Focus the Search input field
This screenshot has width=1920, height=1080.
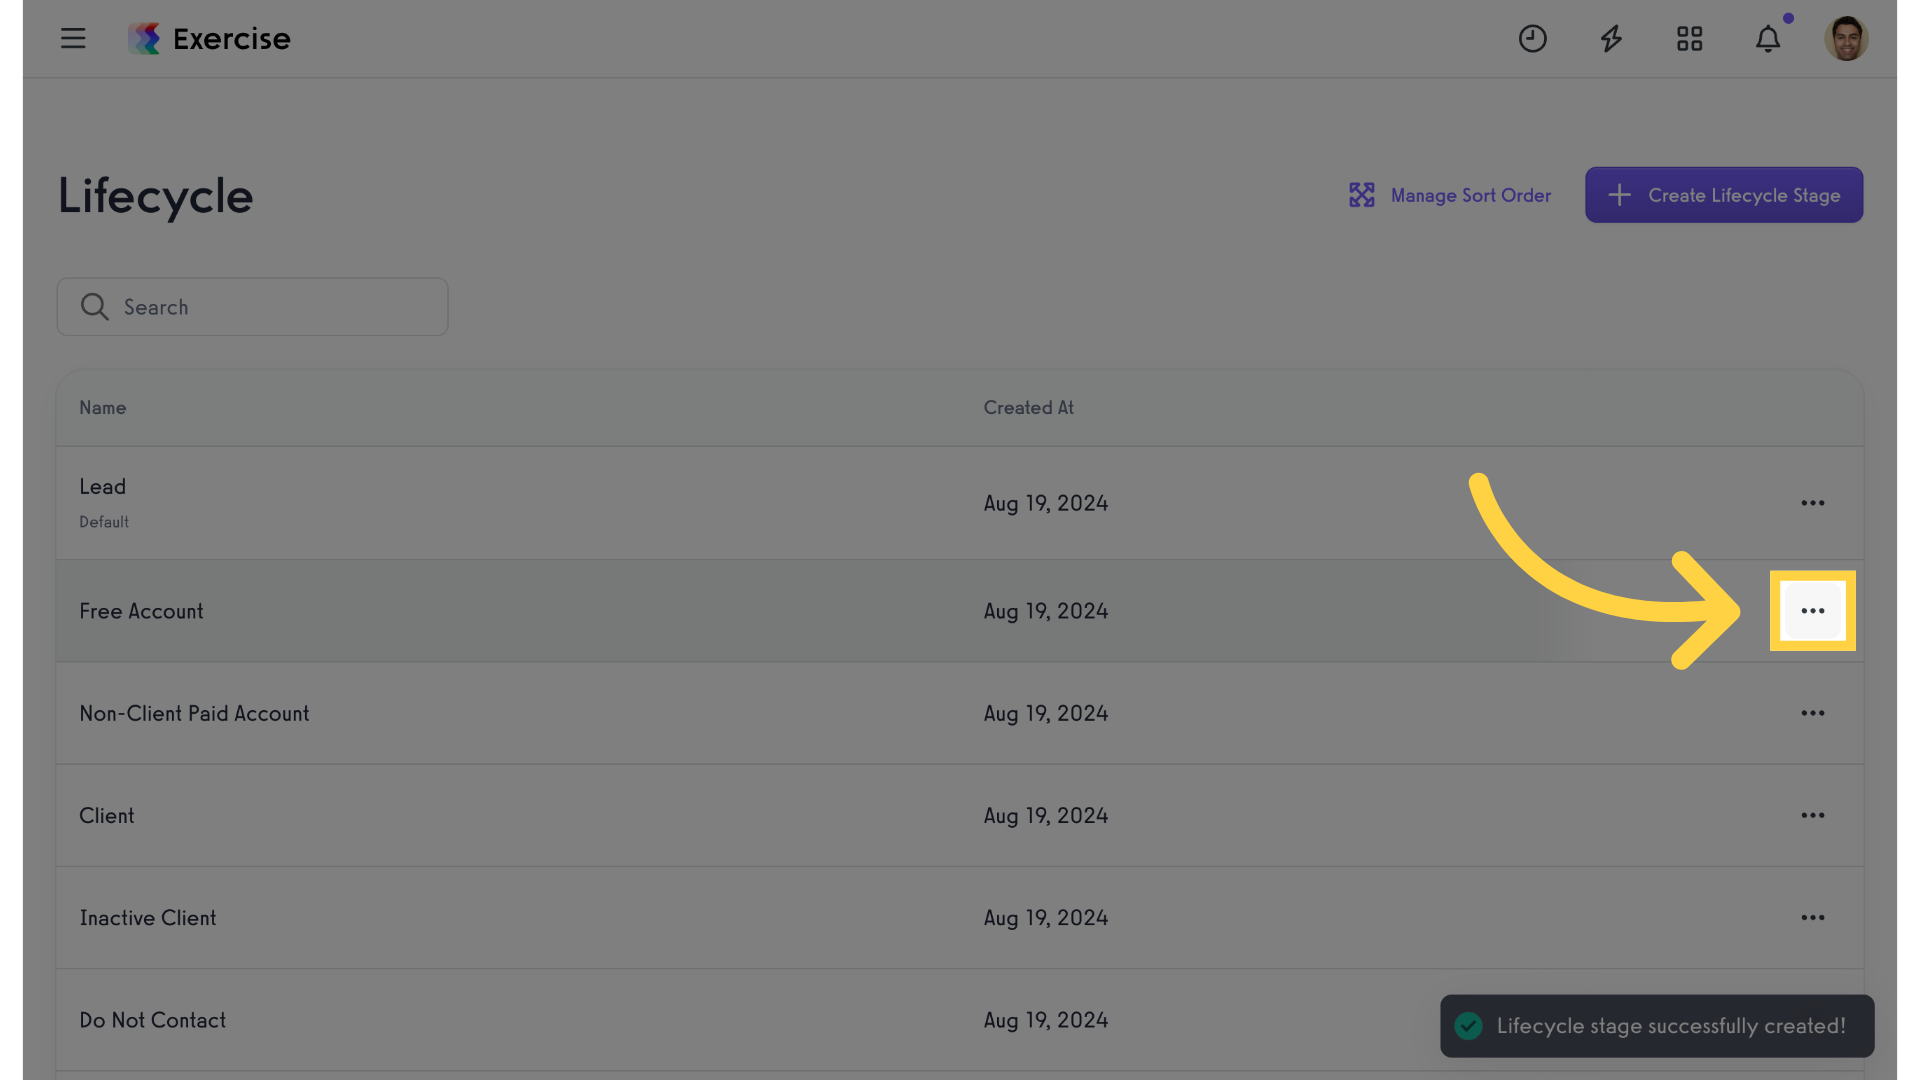(x=252, y=307)
